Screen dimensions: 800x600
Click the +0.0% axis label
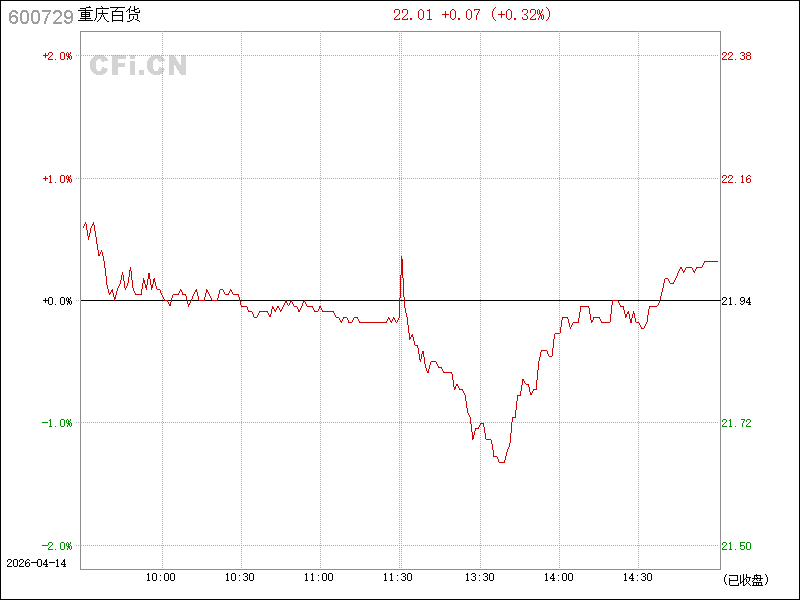[57, 301]
